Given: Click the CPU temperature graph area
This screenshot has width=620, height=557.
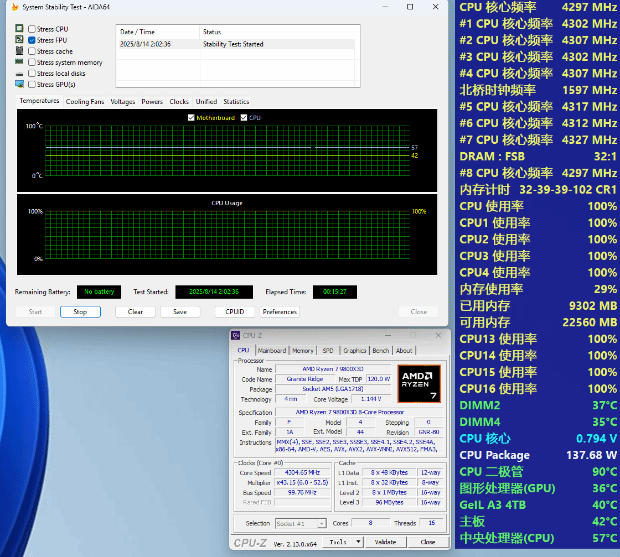Looking at the screenshot, I should [x=227, y=151].
